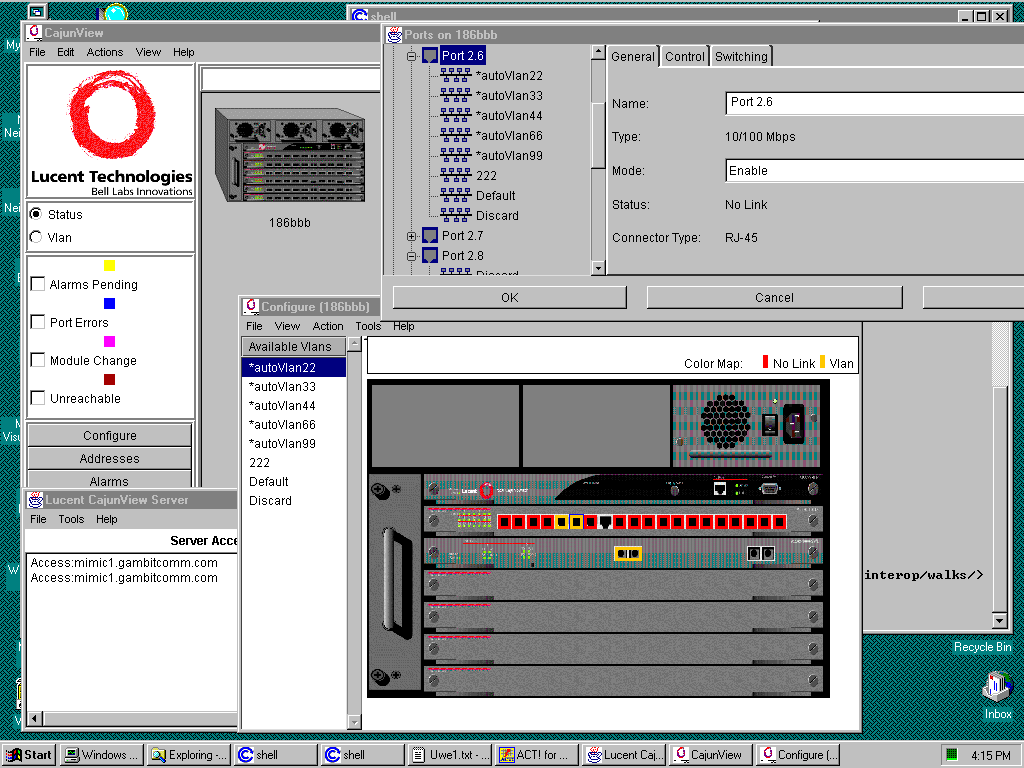Enable the Alarms Pending checkbox
Image resolution: width=1024 pixels, height=768 pixels.
[38, 285]
